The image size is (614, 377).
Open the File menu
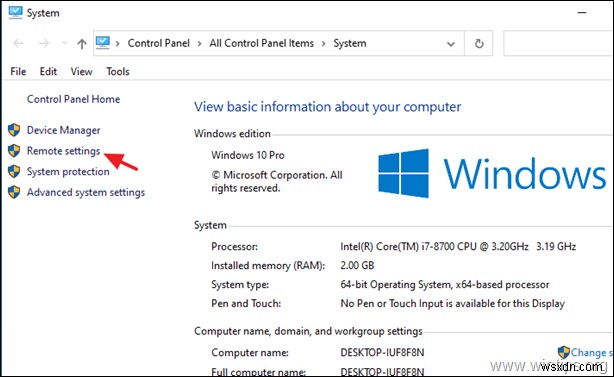point(18,72)
